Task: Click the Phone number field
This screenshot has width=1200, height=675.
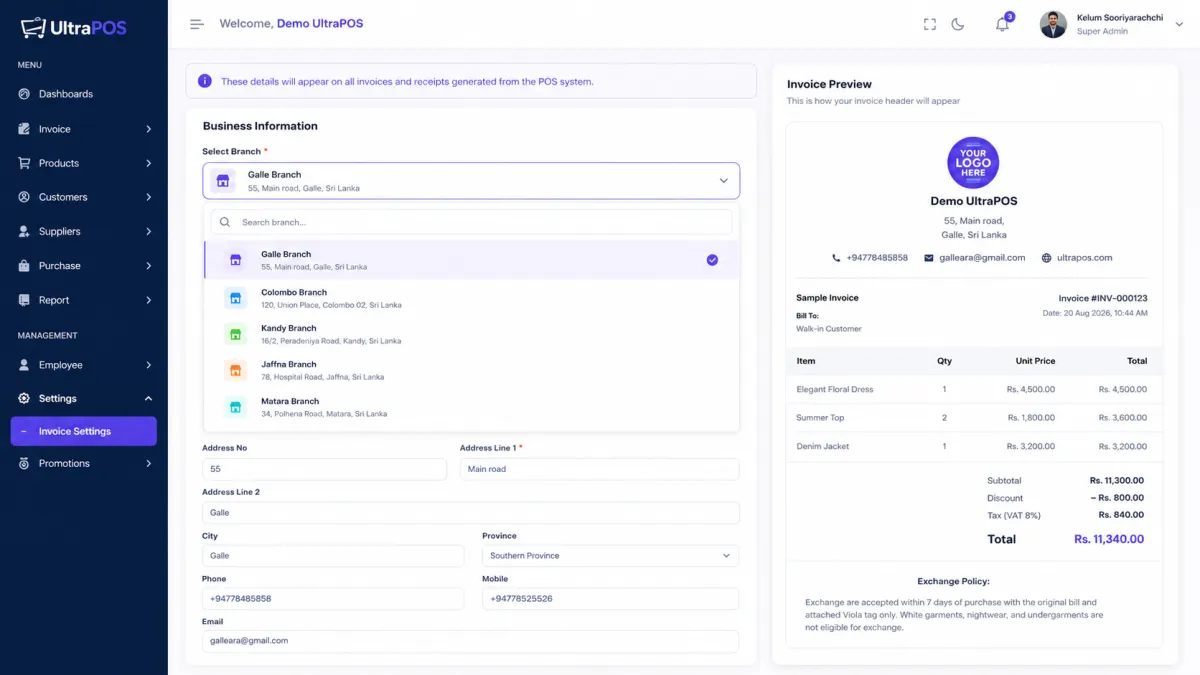Action: coord(333,598)
